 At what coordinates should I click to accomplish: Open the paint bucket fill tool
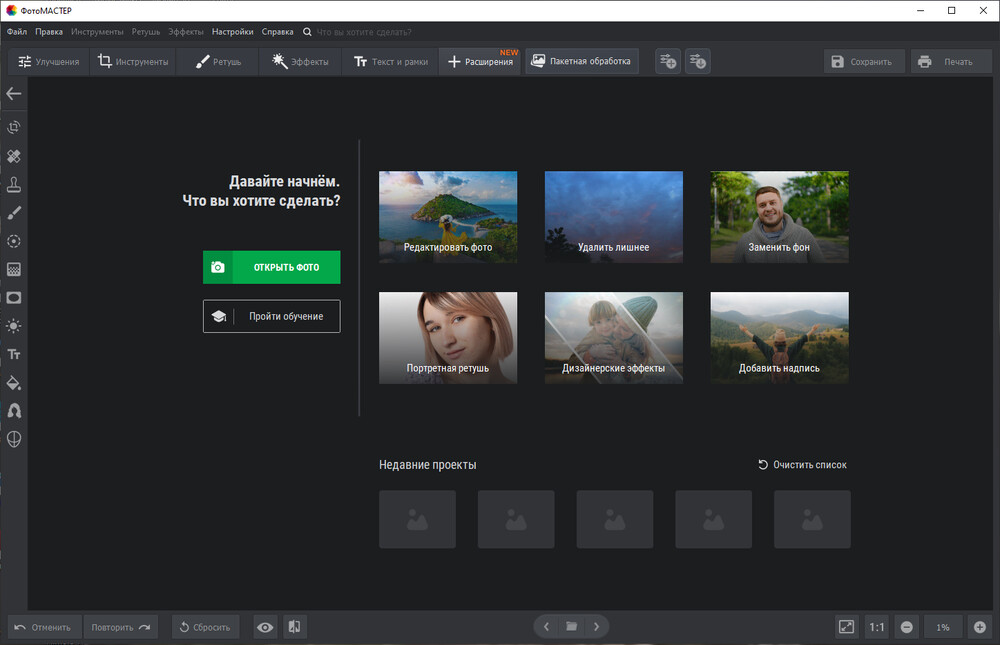click(x=14, y=383)
